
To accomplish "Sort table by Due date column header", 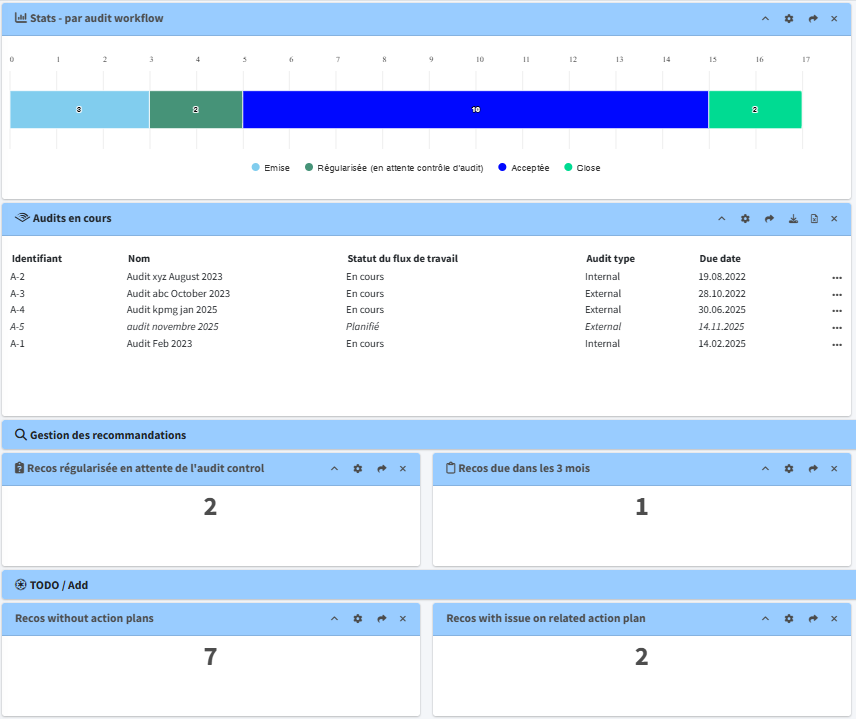I will tap(719, 258).
